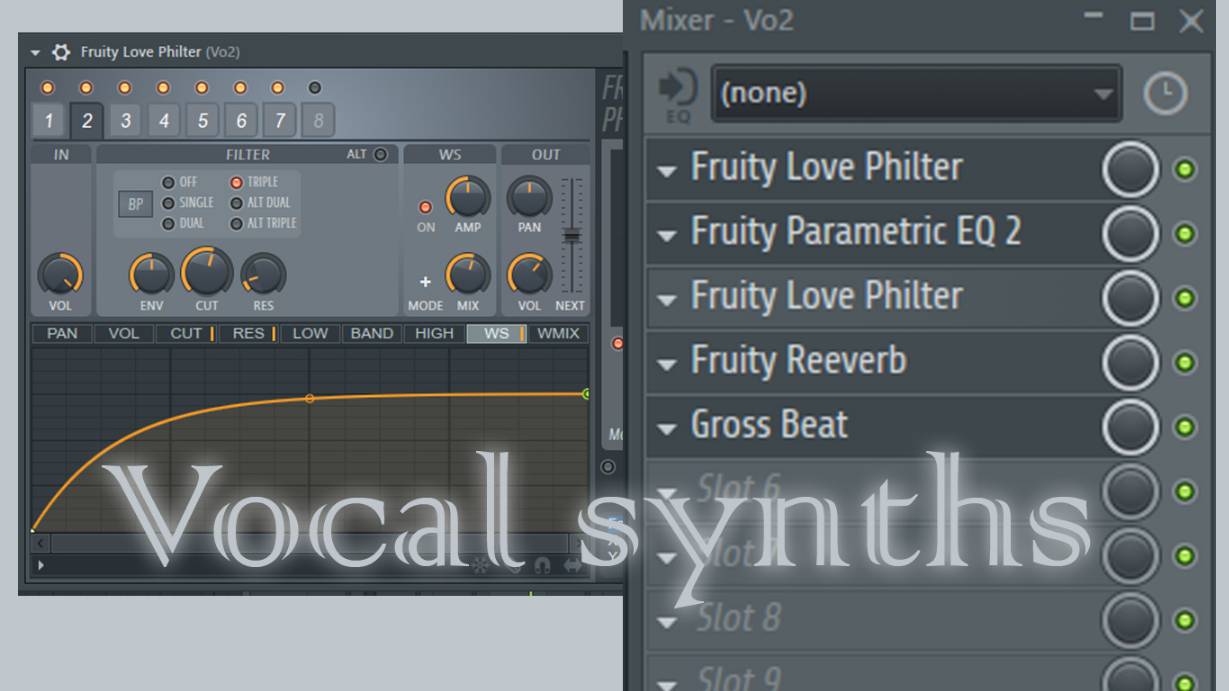This screenshot has width=1229, height=691.
Task: Switch to the VOL envelope tab
Action: pyautogui.click(x=124, y=334)
